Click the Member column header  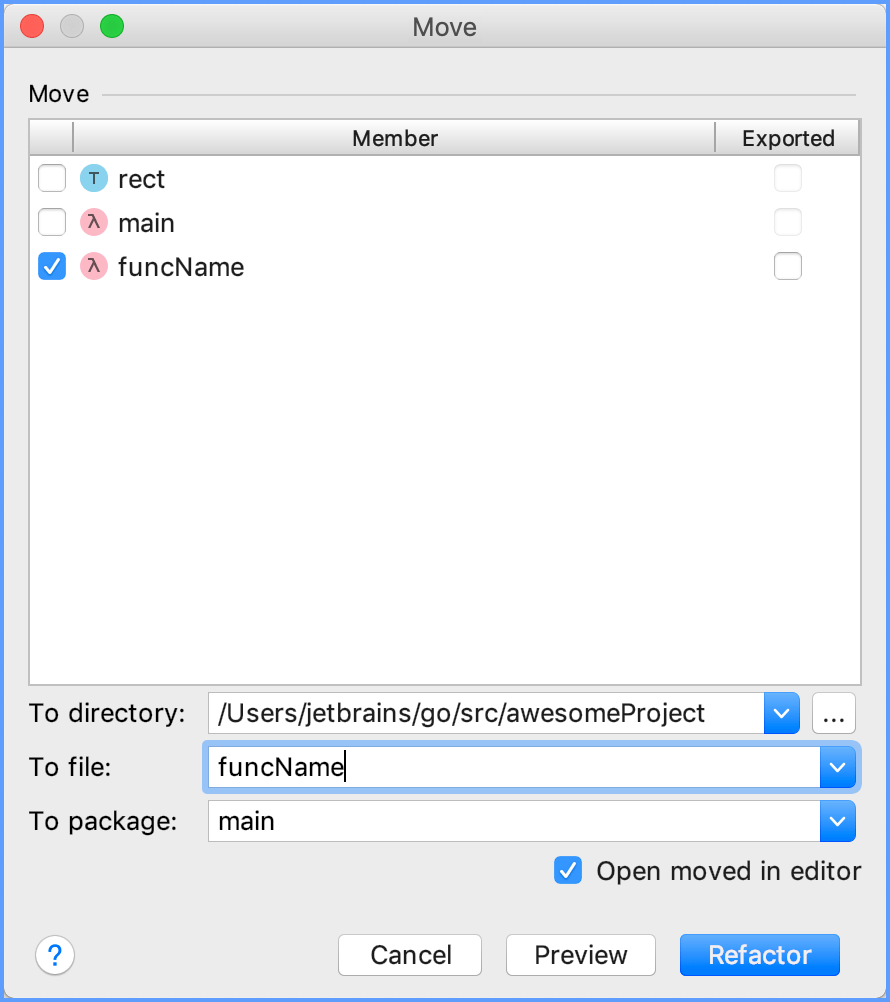394,138
